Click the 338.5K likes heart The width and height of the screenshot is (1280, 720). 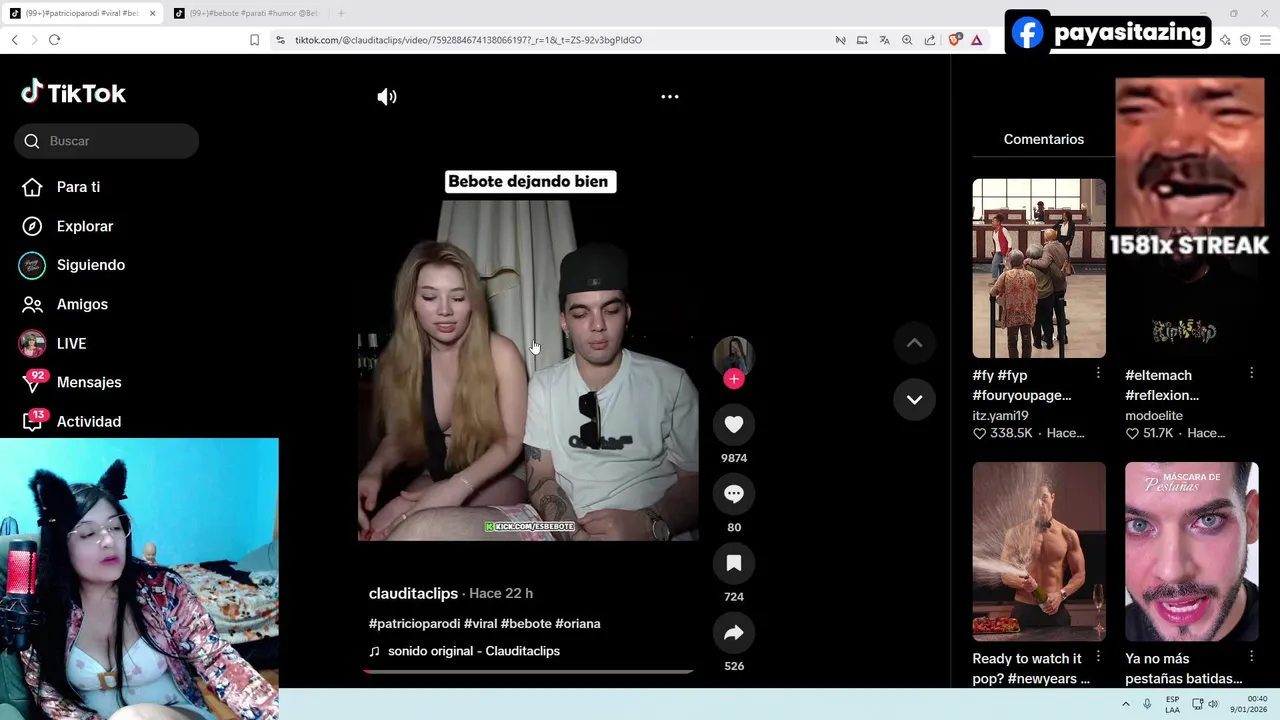(980, 433)
